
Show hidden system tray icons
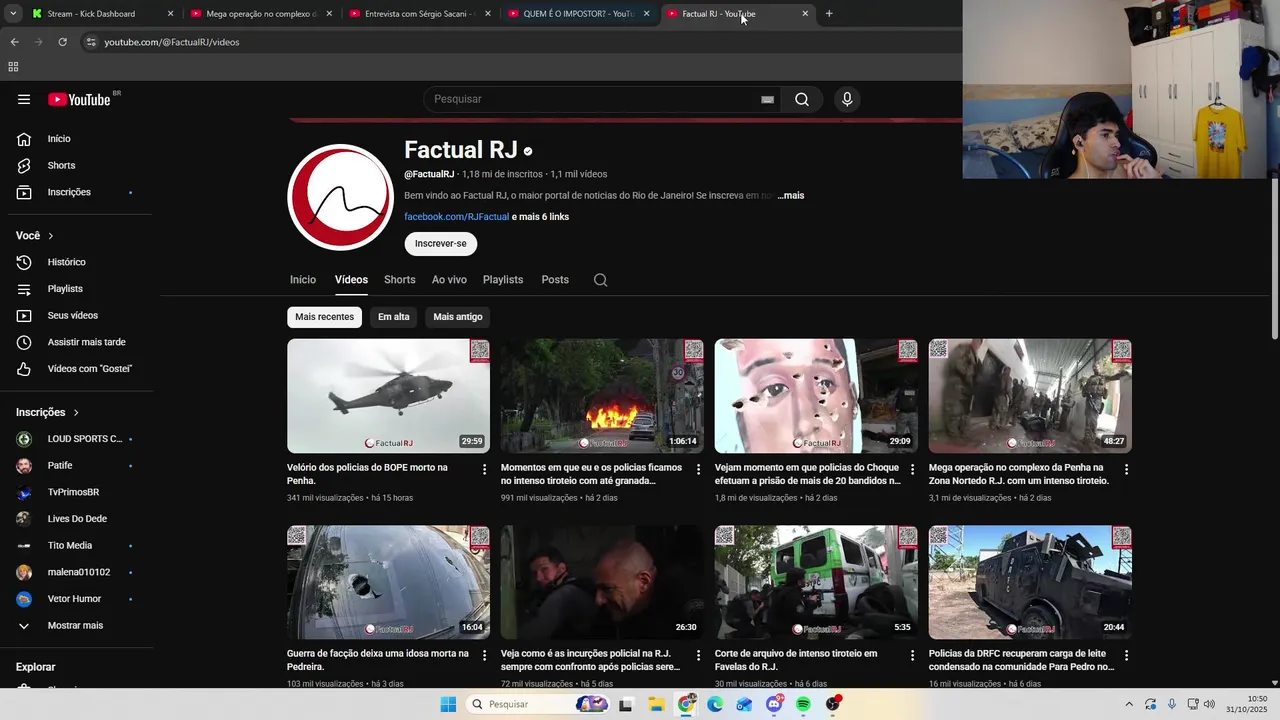(x=1129, y=704)
